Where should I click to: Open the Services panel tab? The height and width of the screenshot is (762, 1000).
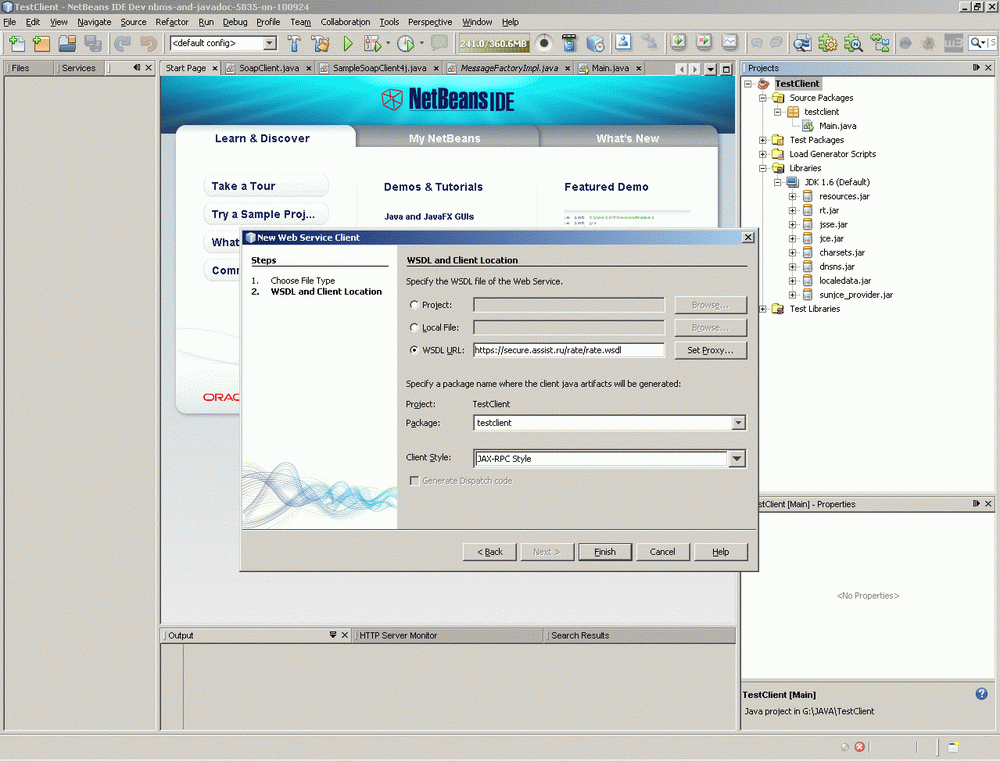[78, 68]
